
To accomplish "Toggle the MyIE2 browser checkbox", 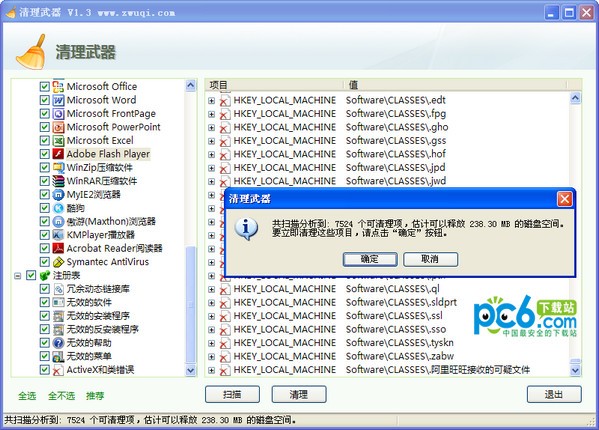I will (45, 194).
